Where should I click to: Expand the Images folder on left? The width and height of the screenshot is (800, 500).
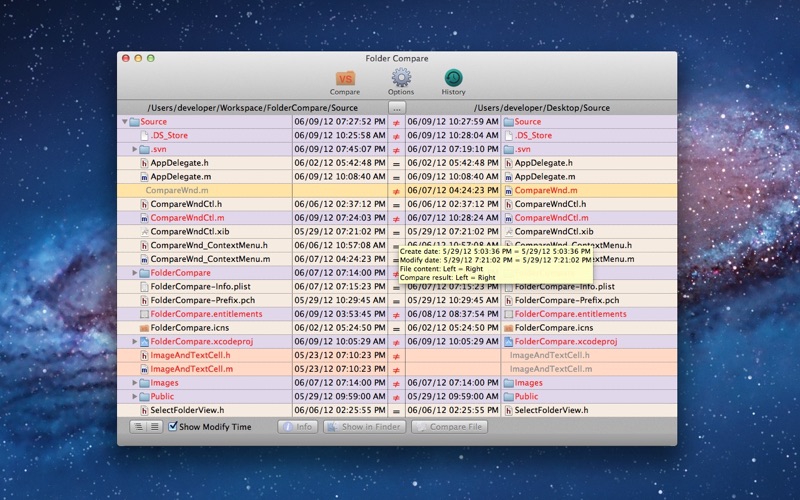(135, 383)
